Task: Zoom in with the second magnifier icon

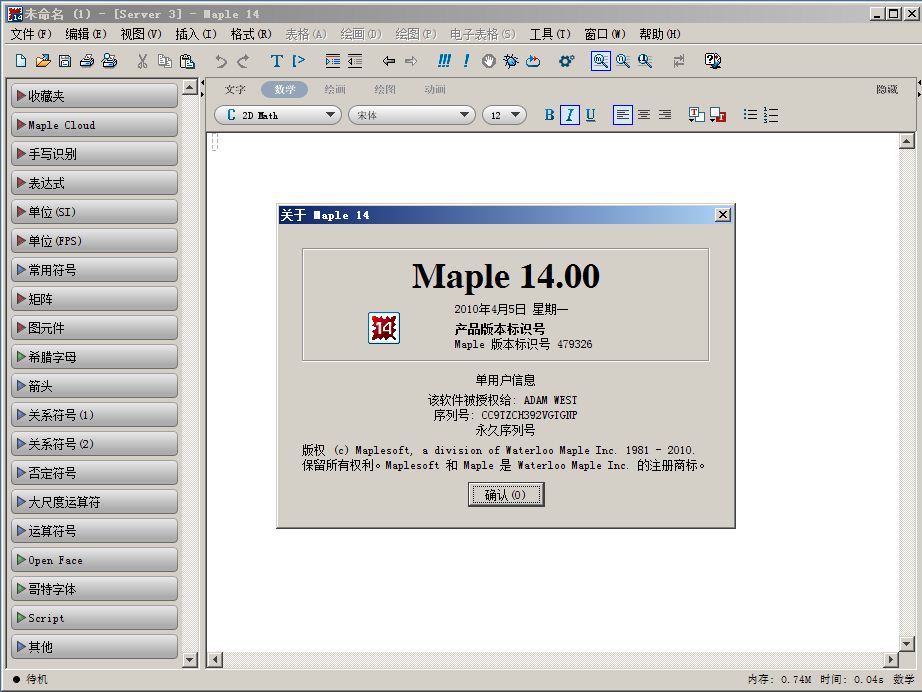Action: click(x=623, y=61)
